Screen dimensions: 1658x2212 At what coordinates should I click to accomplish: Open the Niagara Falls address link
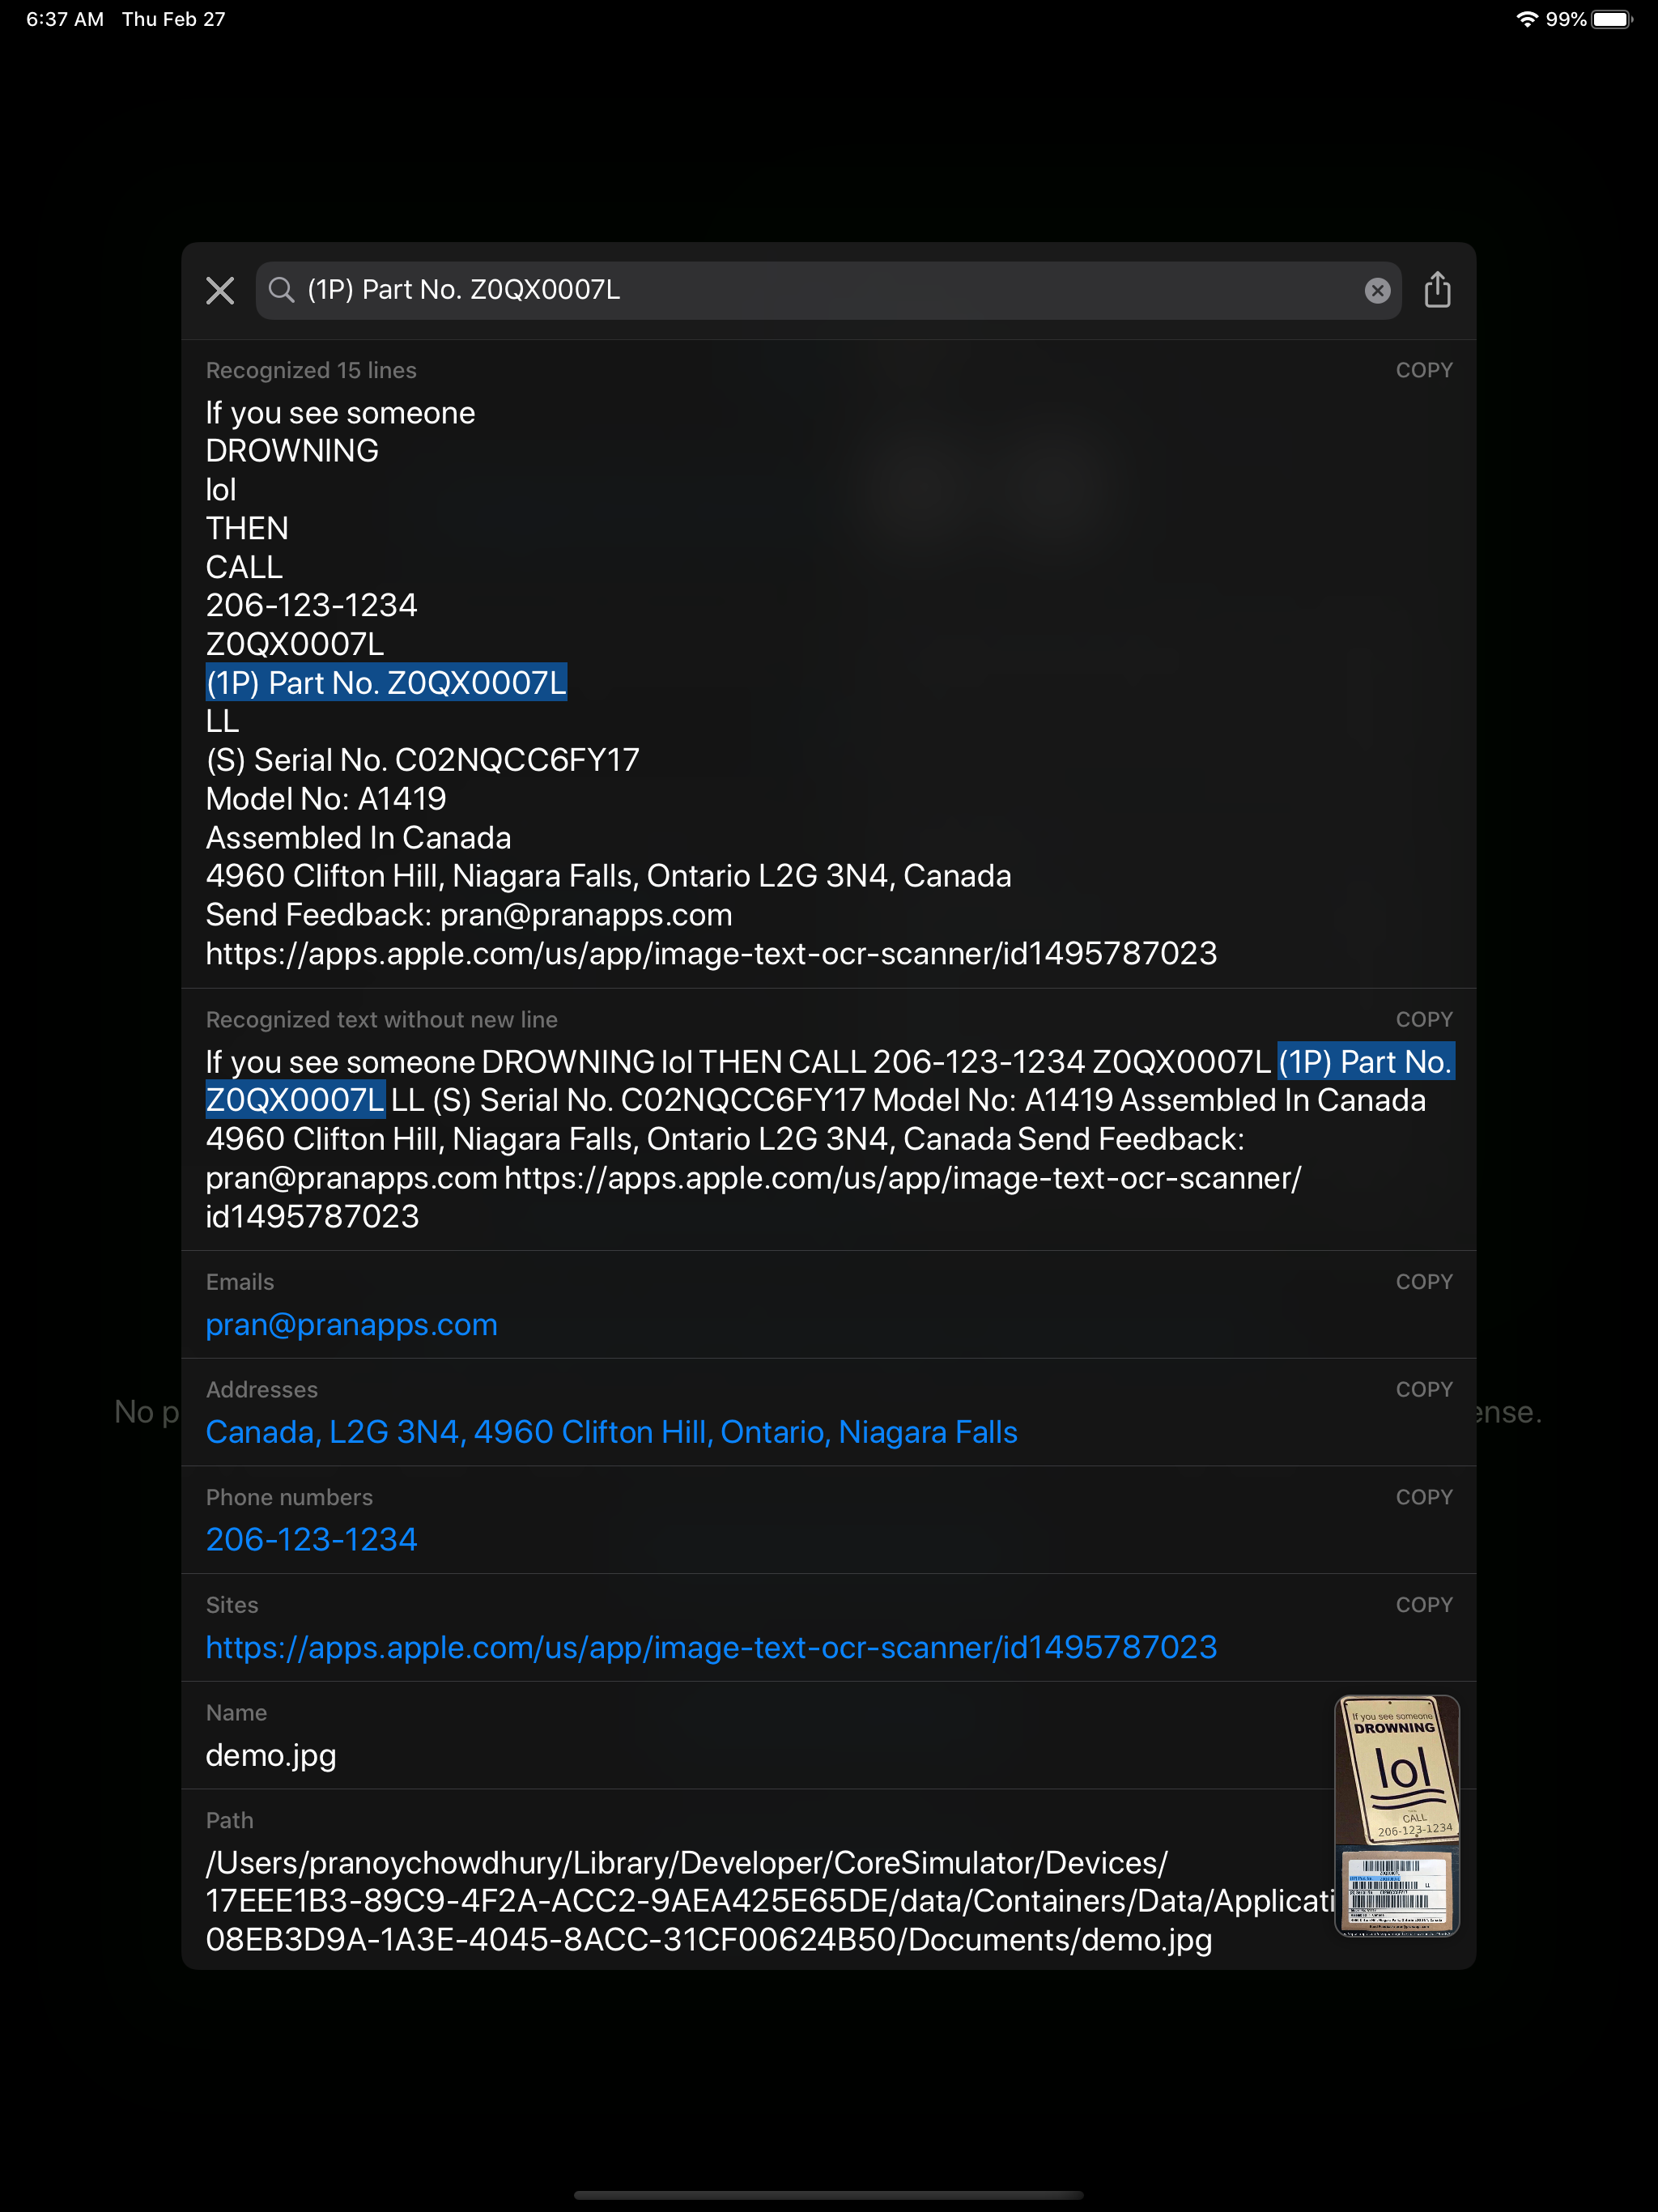(x=611, y=1431)
